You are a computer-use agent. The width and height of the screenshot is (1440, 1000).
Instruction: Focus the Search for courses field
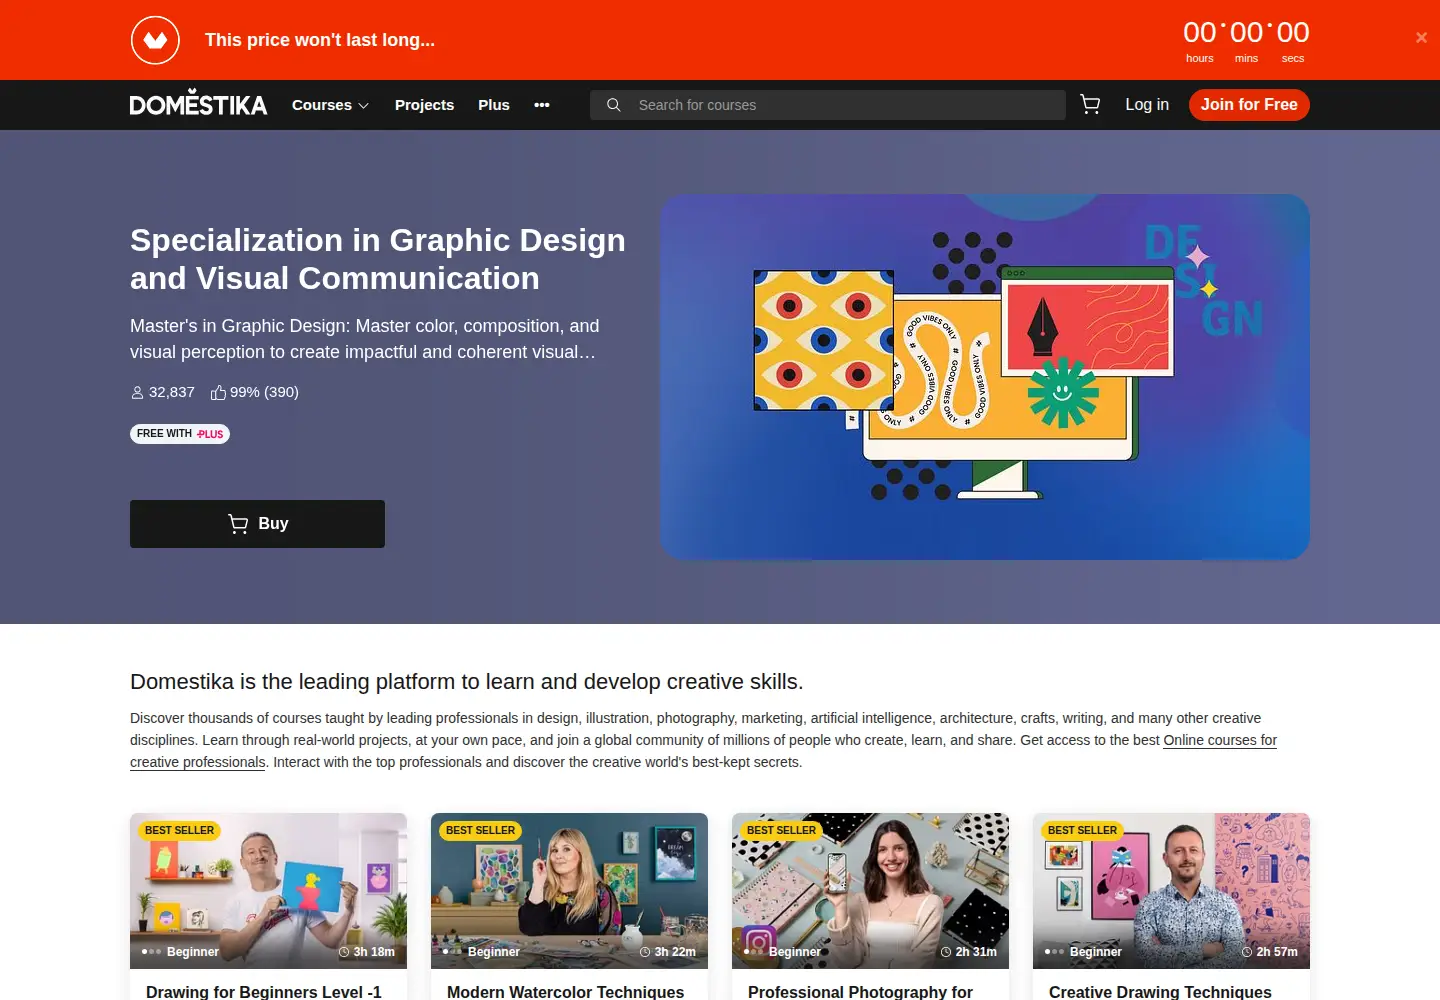click(x=828, y=105)
